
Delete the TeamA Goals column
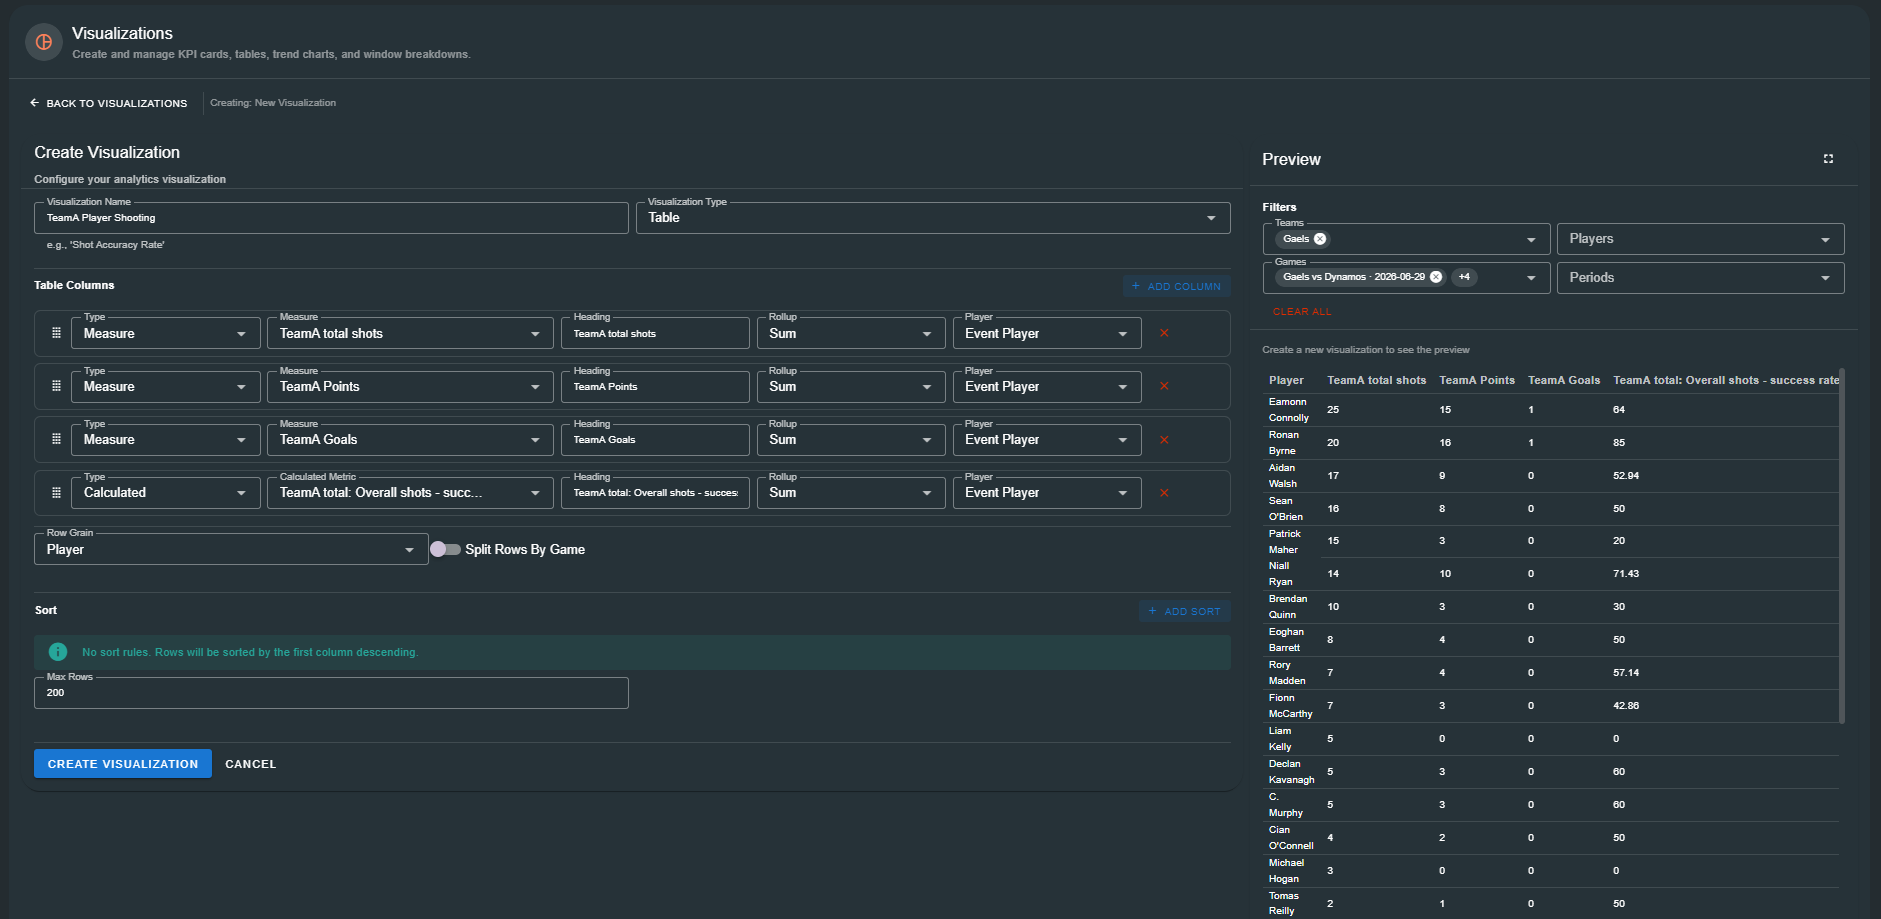[x=1164, y=439]
